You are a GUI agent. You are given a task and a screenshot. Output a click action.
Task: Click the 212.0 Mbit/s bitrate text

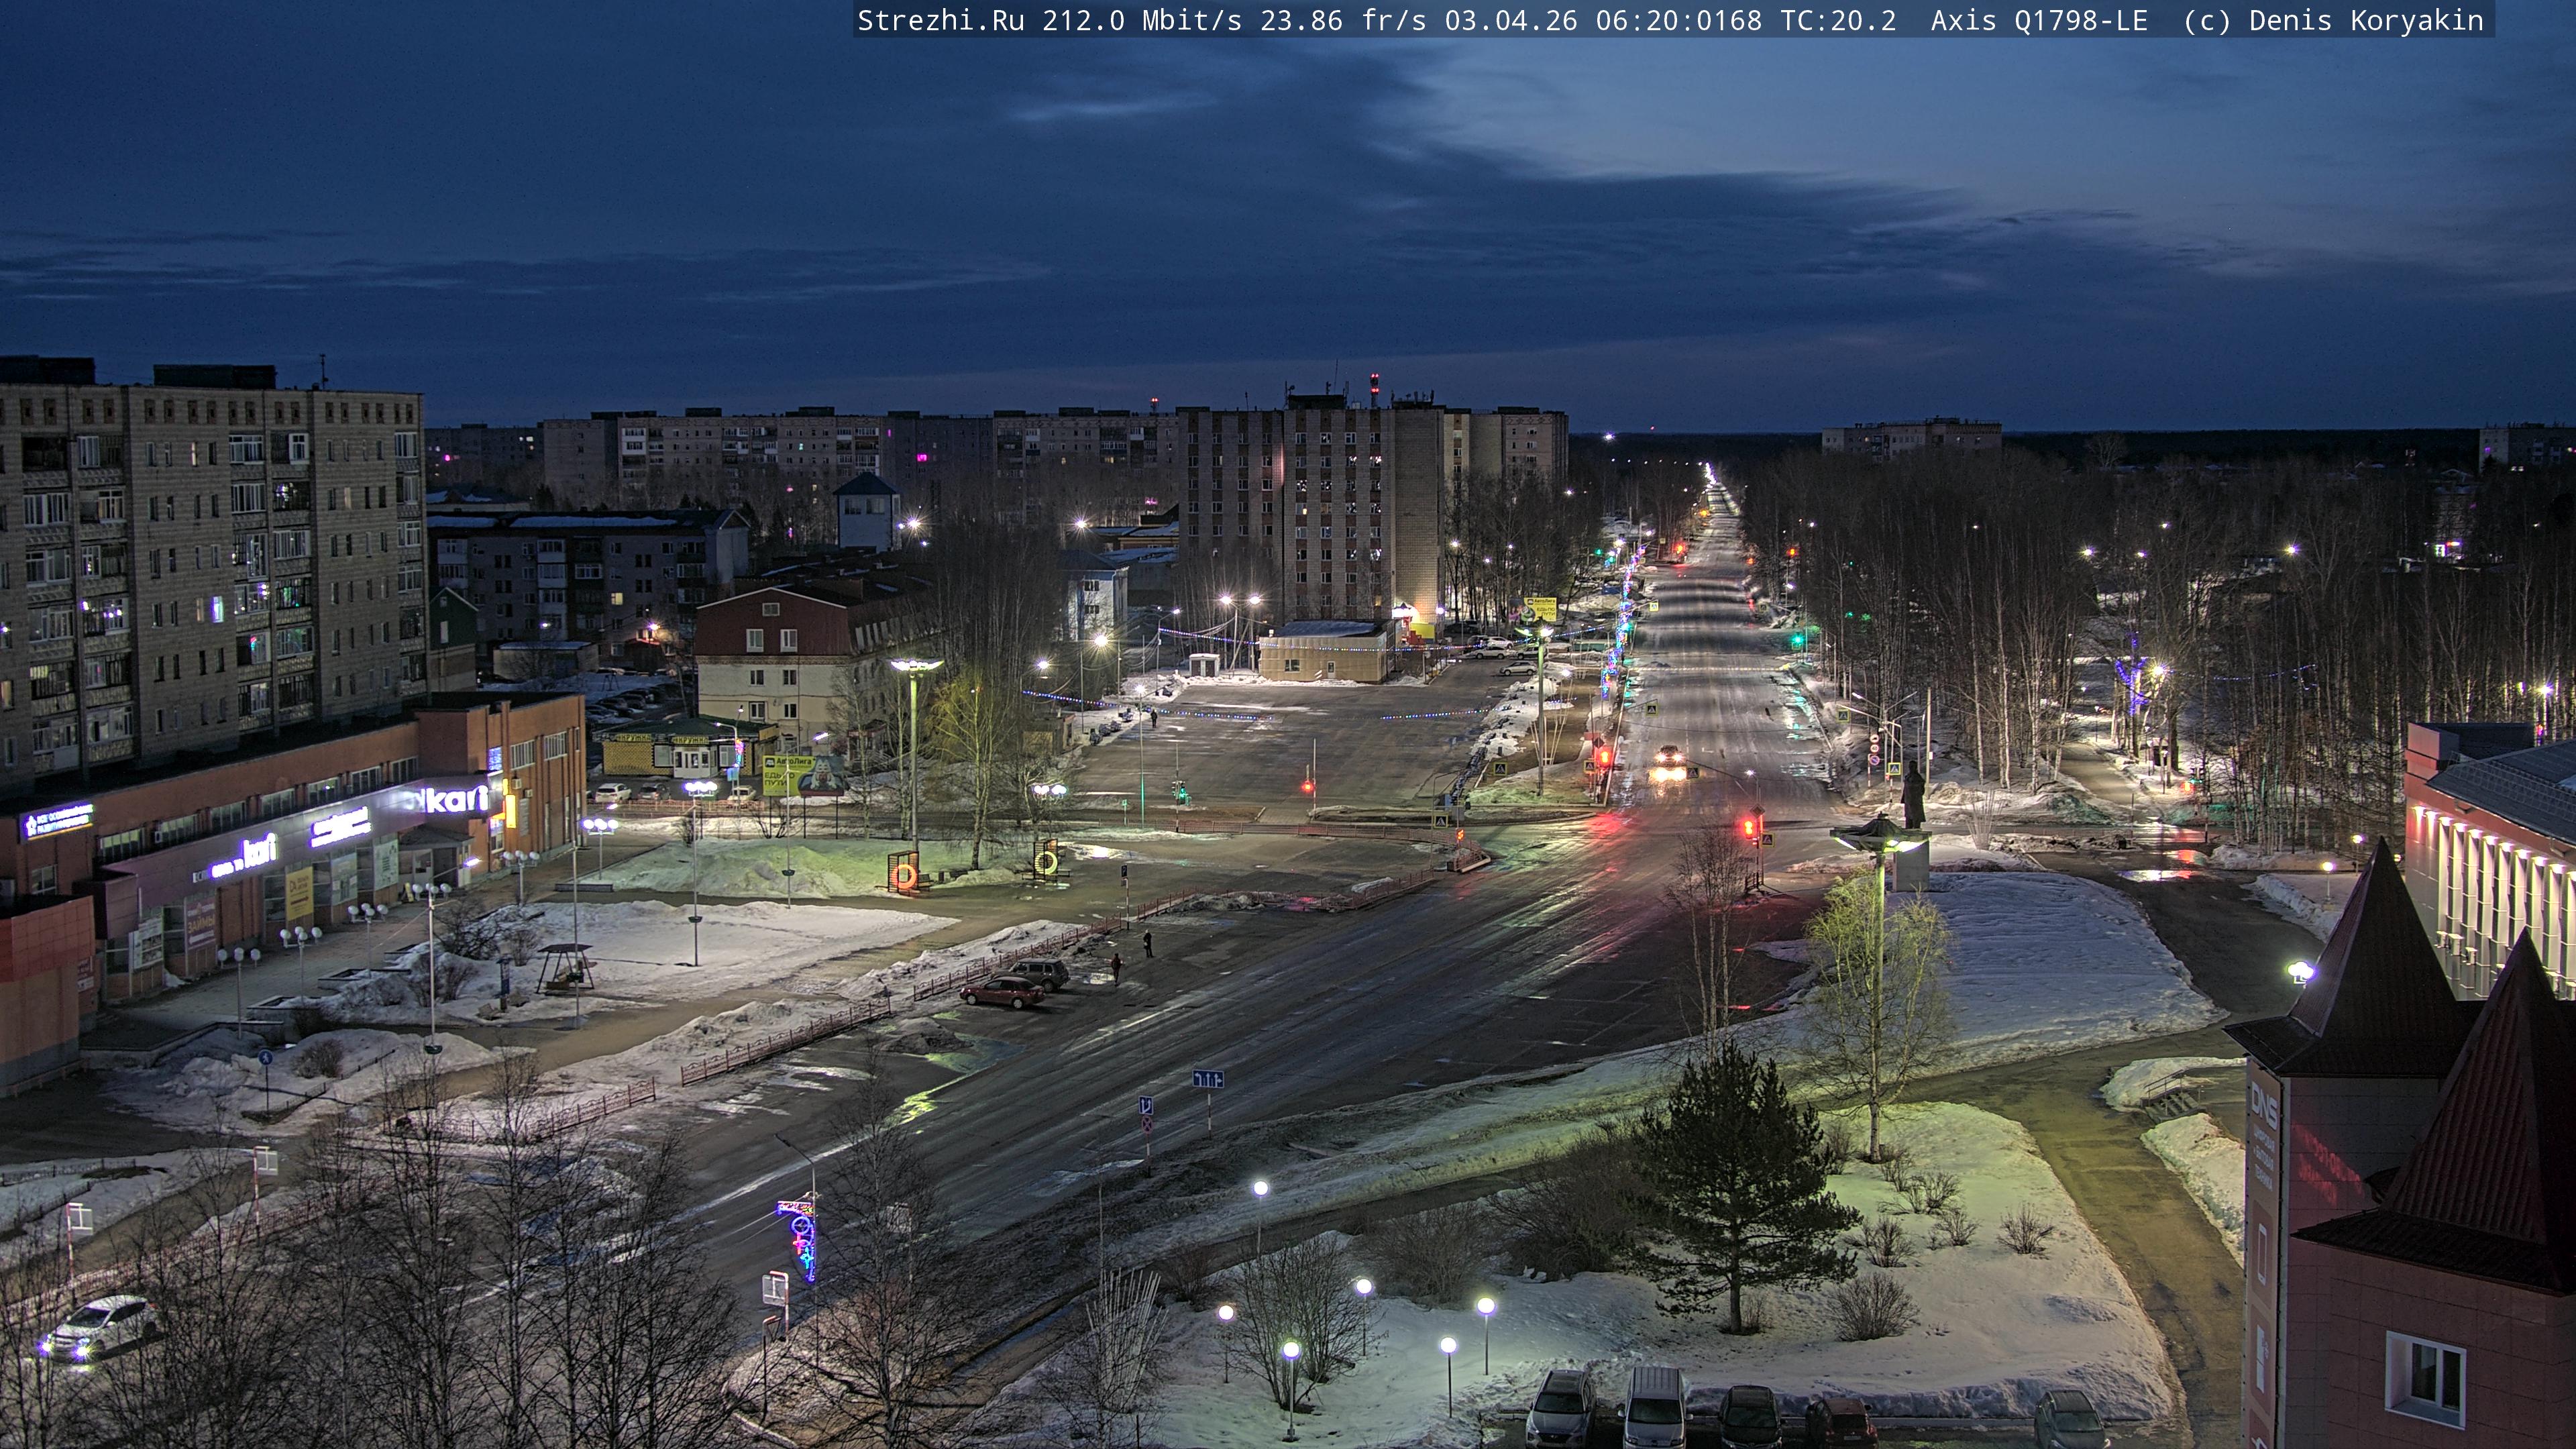[x=1141, y=20]
